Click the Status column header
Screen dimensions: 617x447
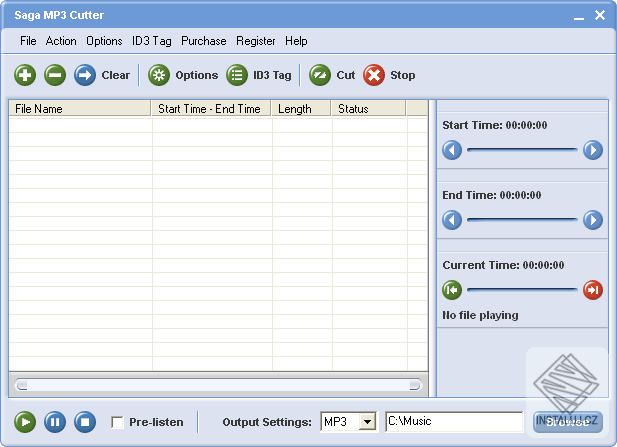click(368, 108)
